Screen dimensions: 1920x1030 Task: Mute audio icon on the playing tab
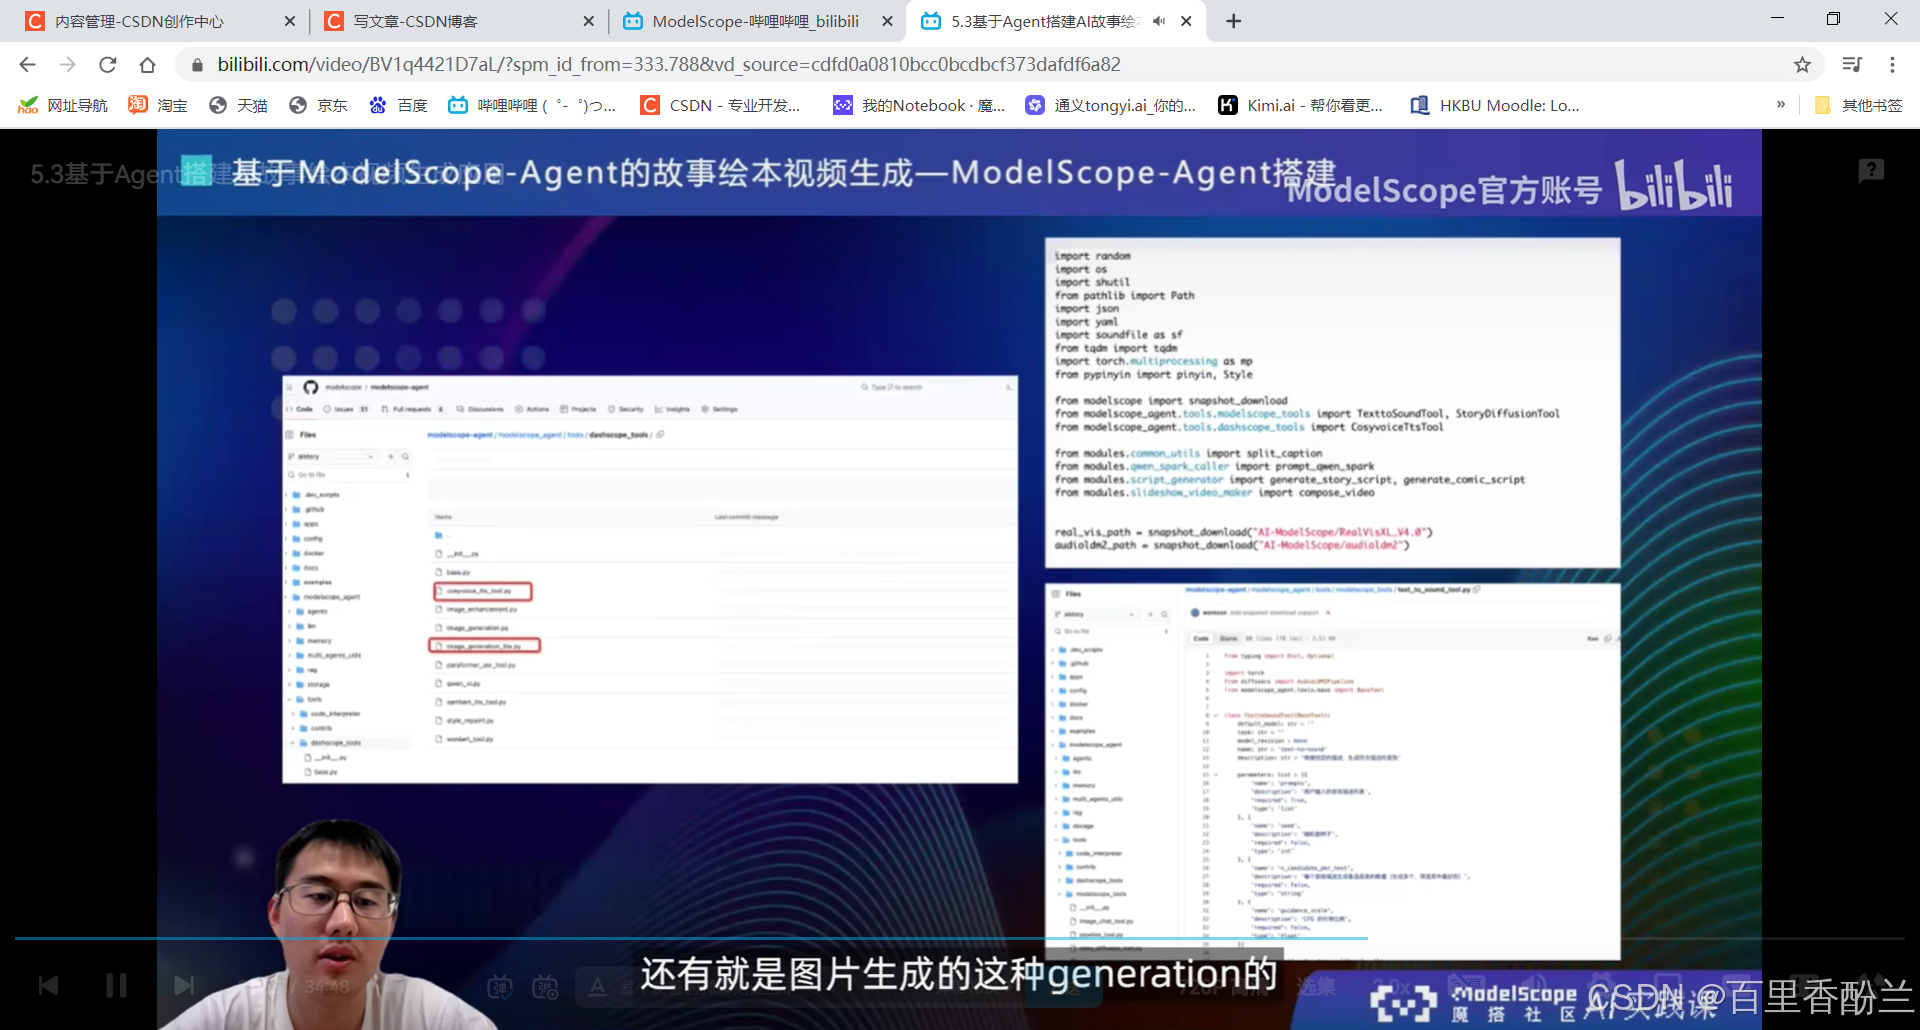point(1159,21)
